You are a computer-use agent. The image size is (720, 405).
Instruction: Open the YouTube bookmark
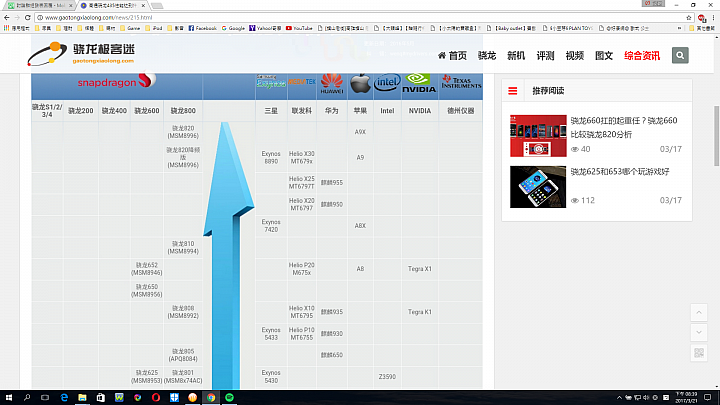pyautogui.click(x=299, y=28)
